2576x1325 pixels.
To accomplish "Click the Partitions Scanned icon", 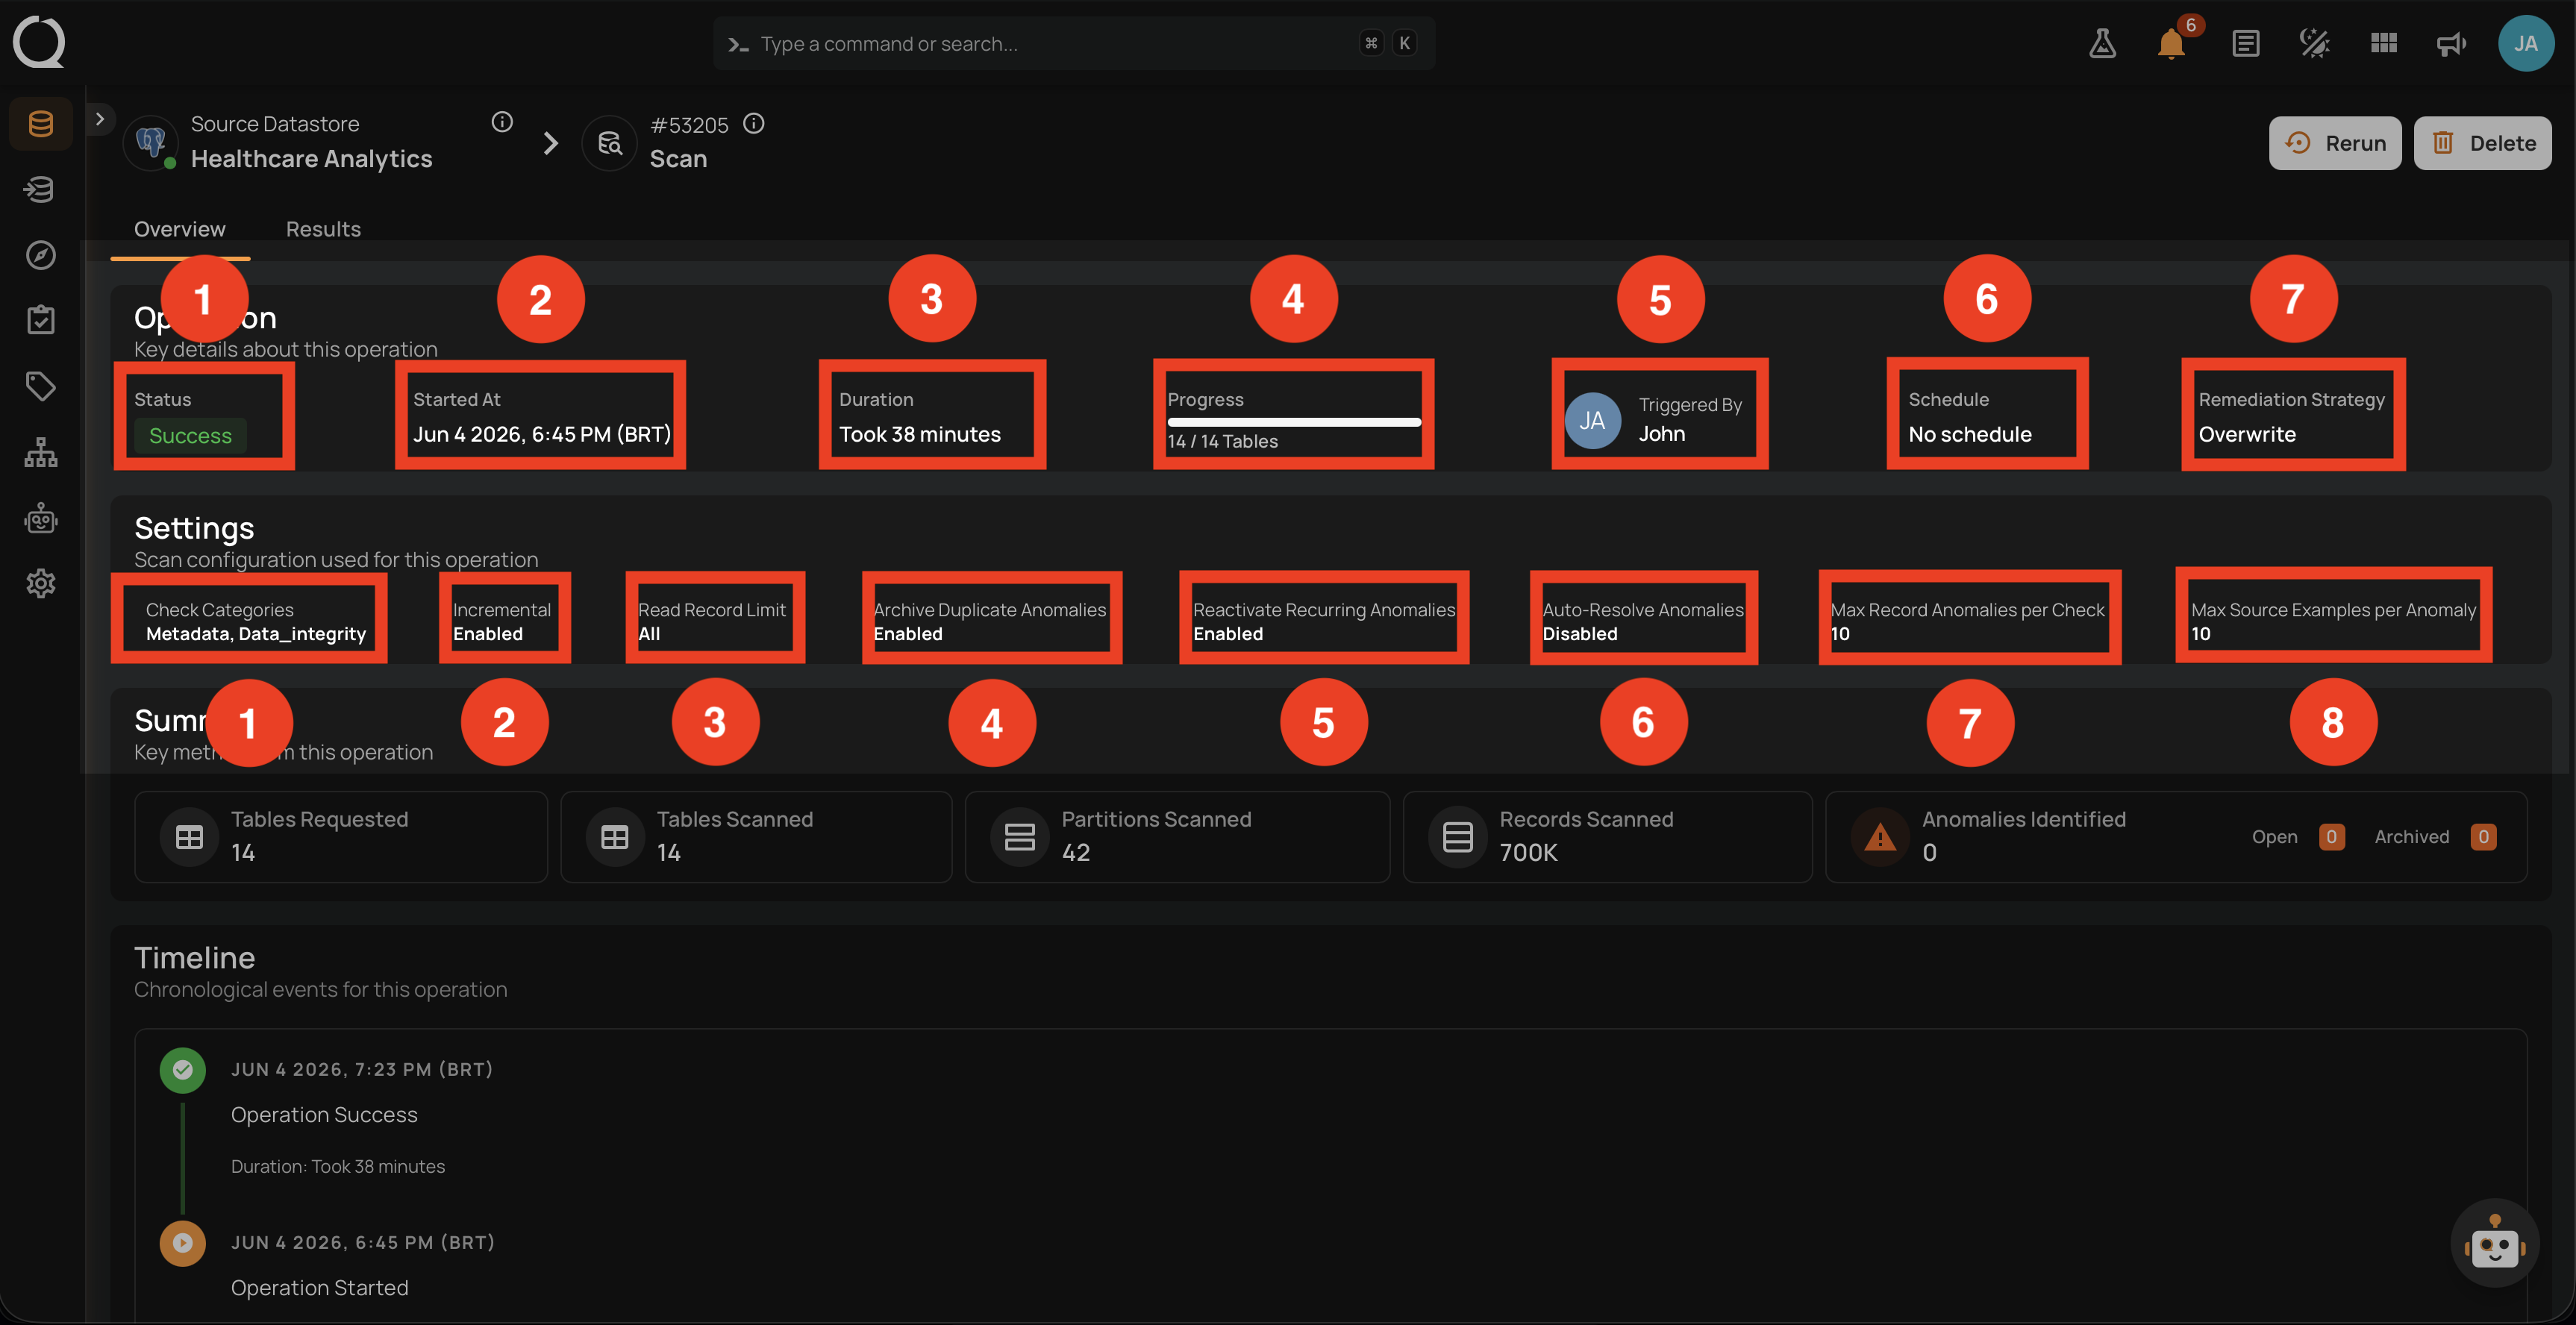I will pyautogui.click(x=1019, y=837).
